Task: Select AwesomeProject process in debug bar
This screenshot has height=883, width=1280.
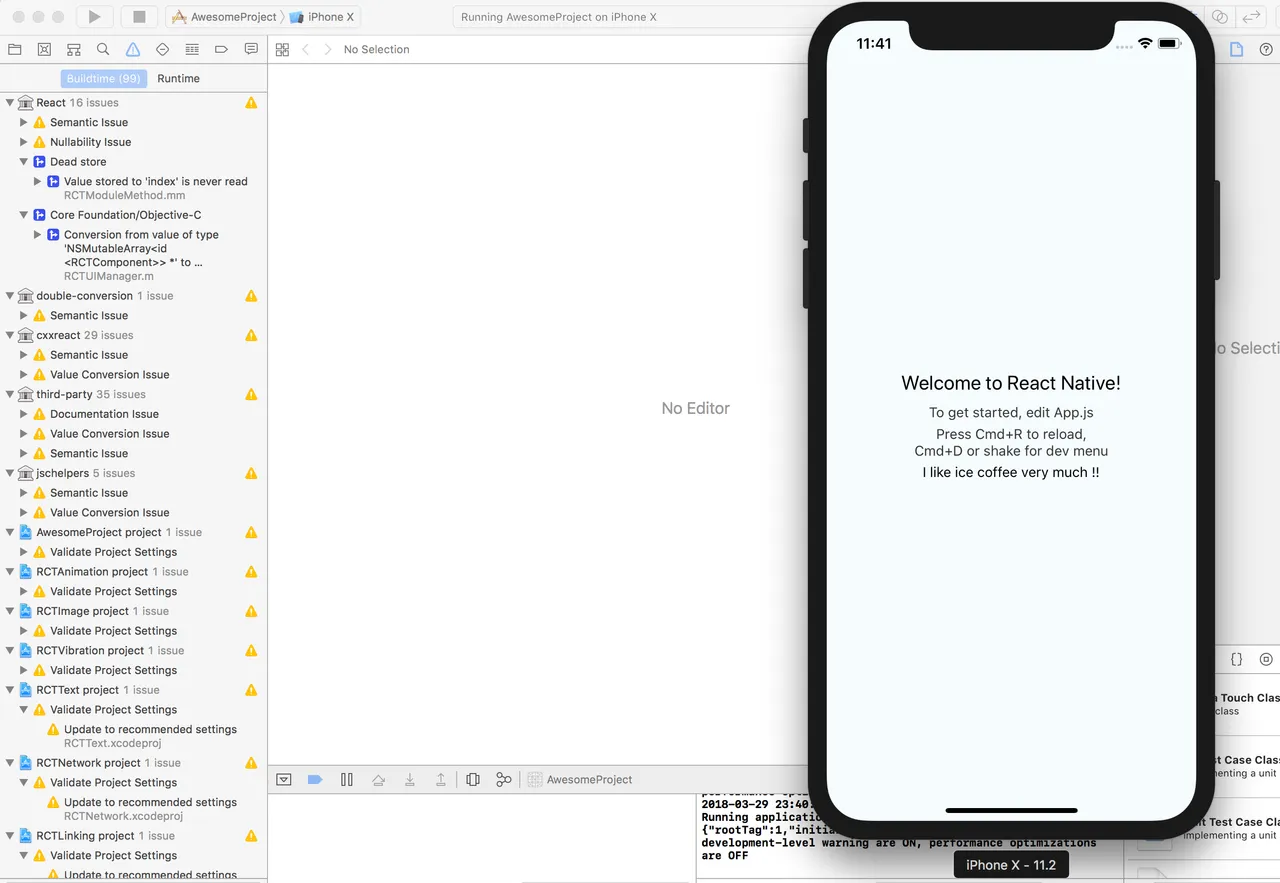Action: click(x=580, y=779)
